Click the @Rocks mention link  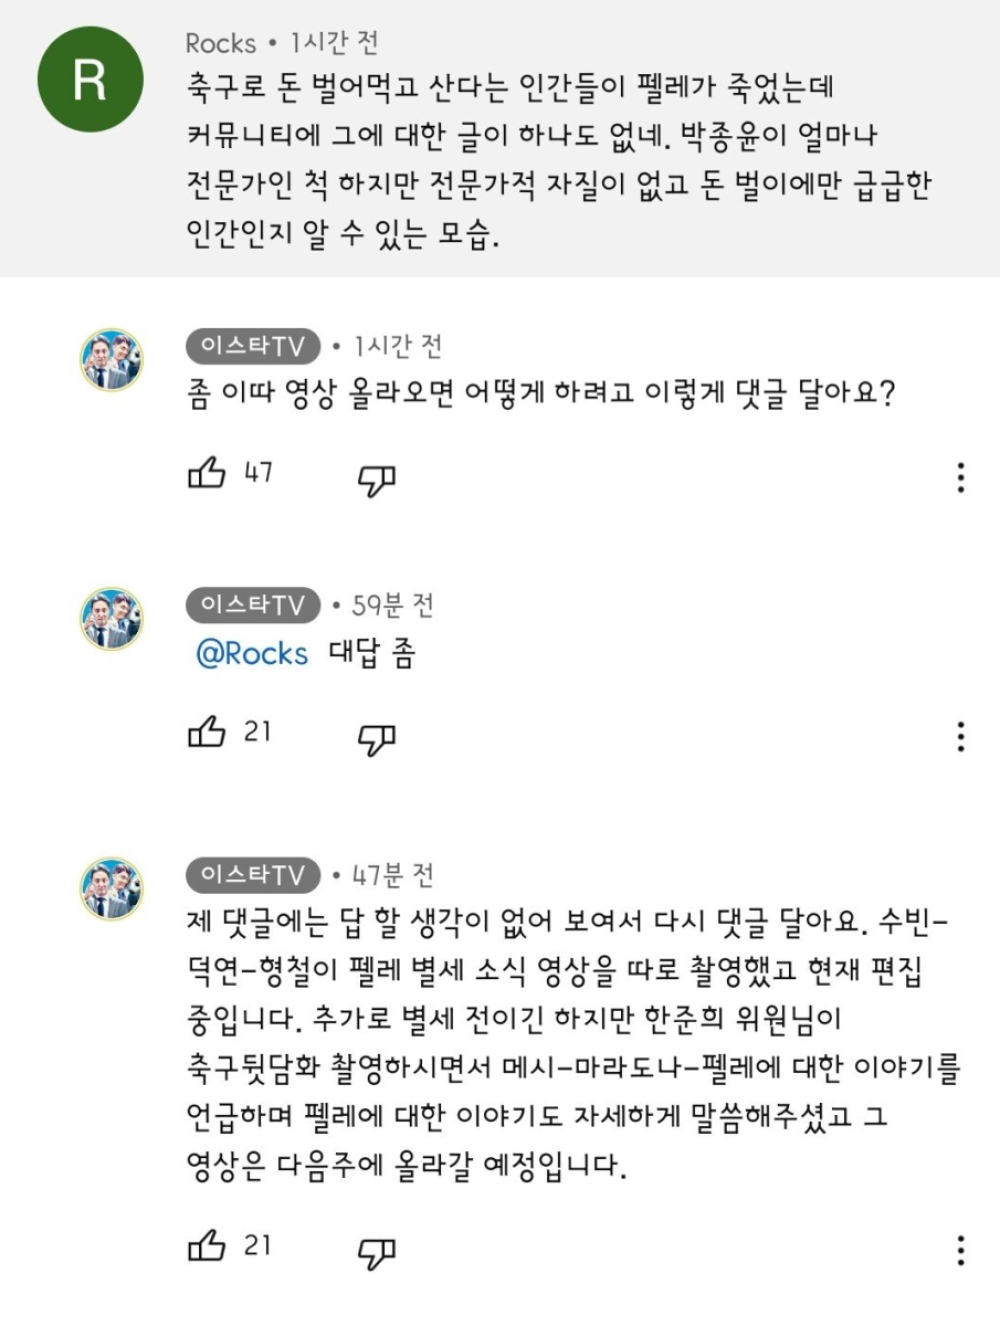252,653
